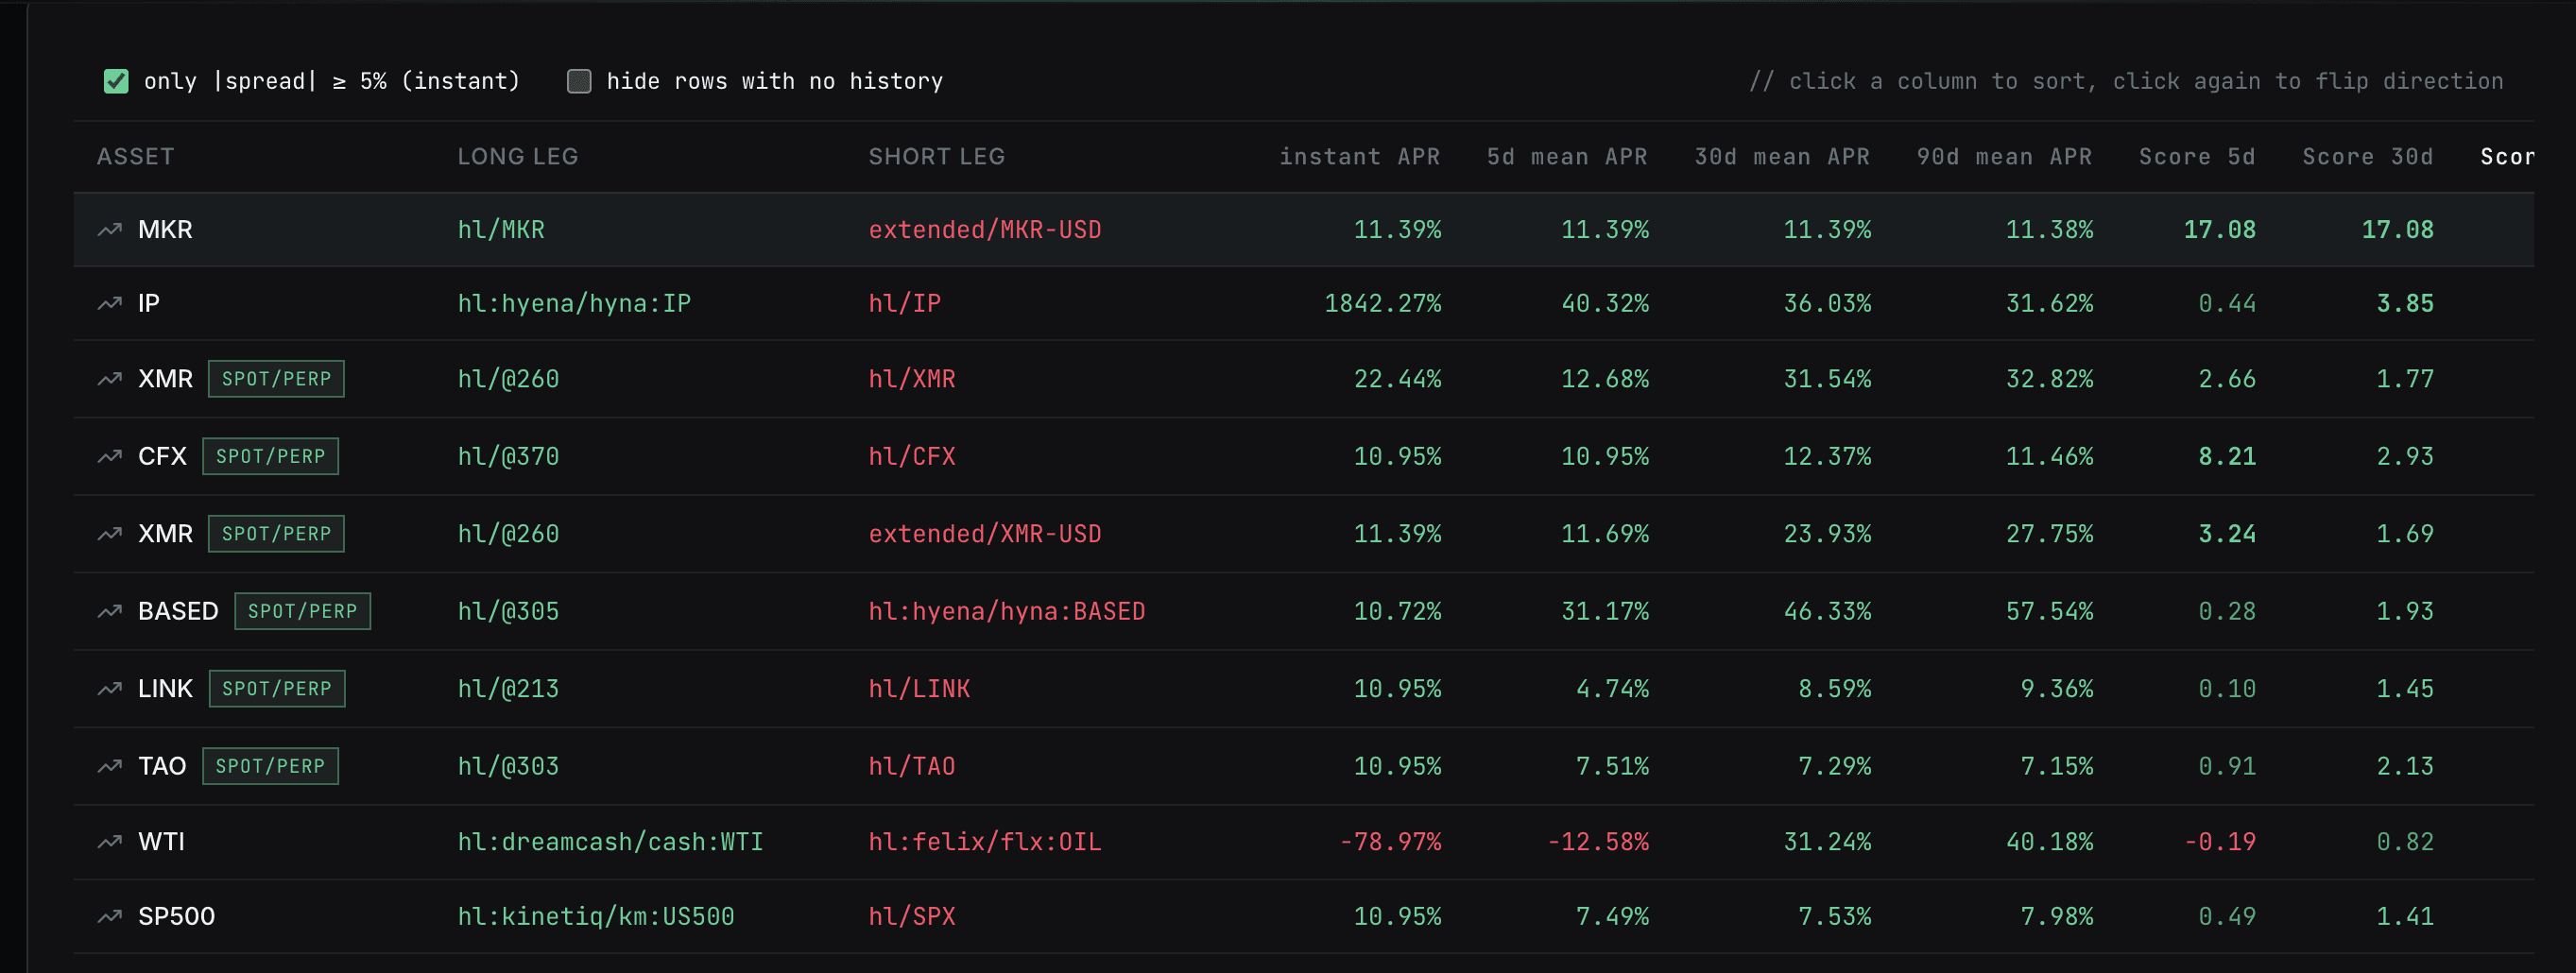2576x973 pixels.
Task: Select the WTI asset name
Action: pyautogui.click(x=161, y=842)
